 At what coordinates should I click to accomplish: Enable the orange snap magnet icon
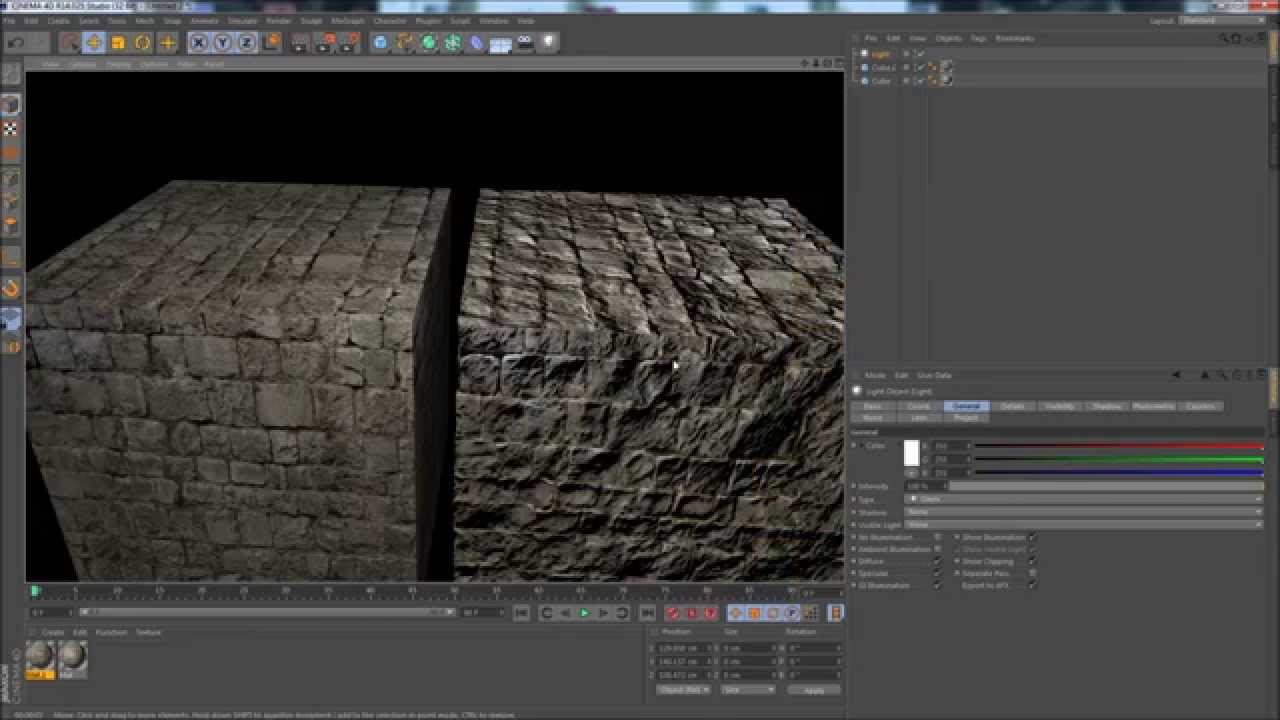11,289
